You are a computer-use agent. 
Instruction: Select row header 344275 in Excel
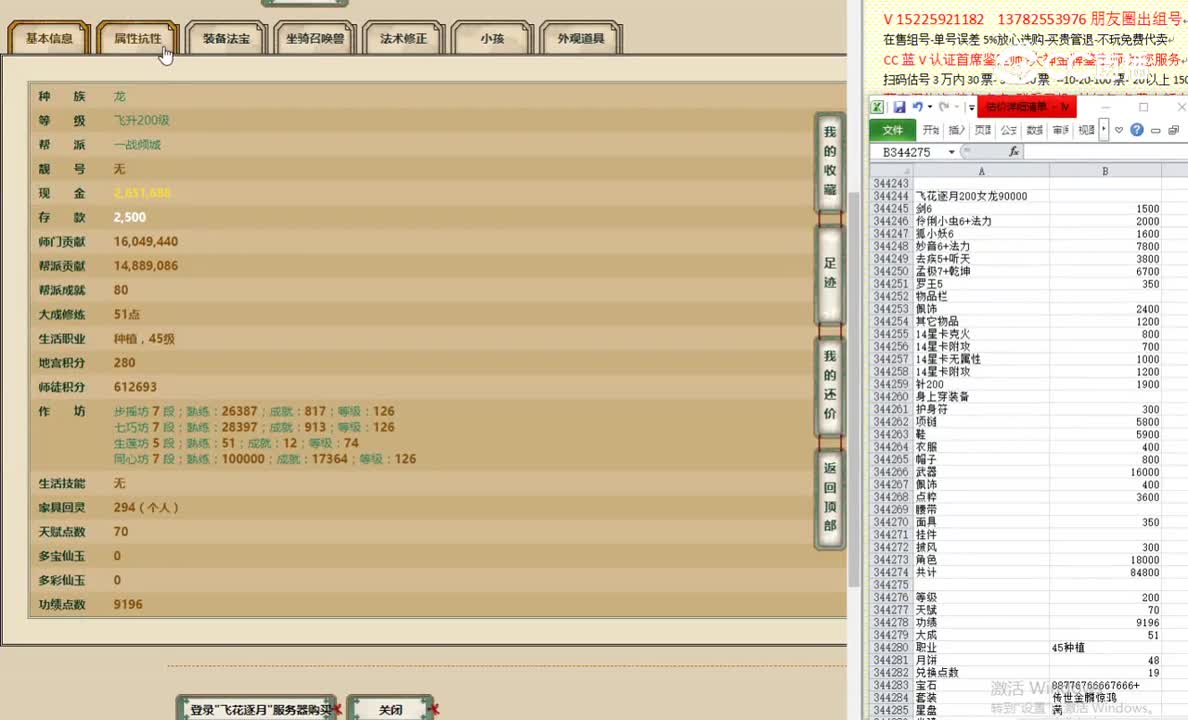891,585
